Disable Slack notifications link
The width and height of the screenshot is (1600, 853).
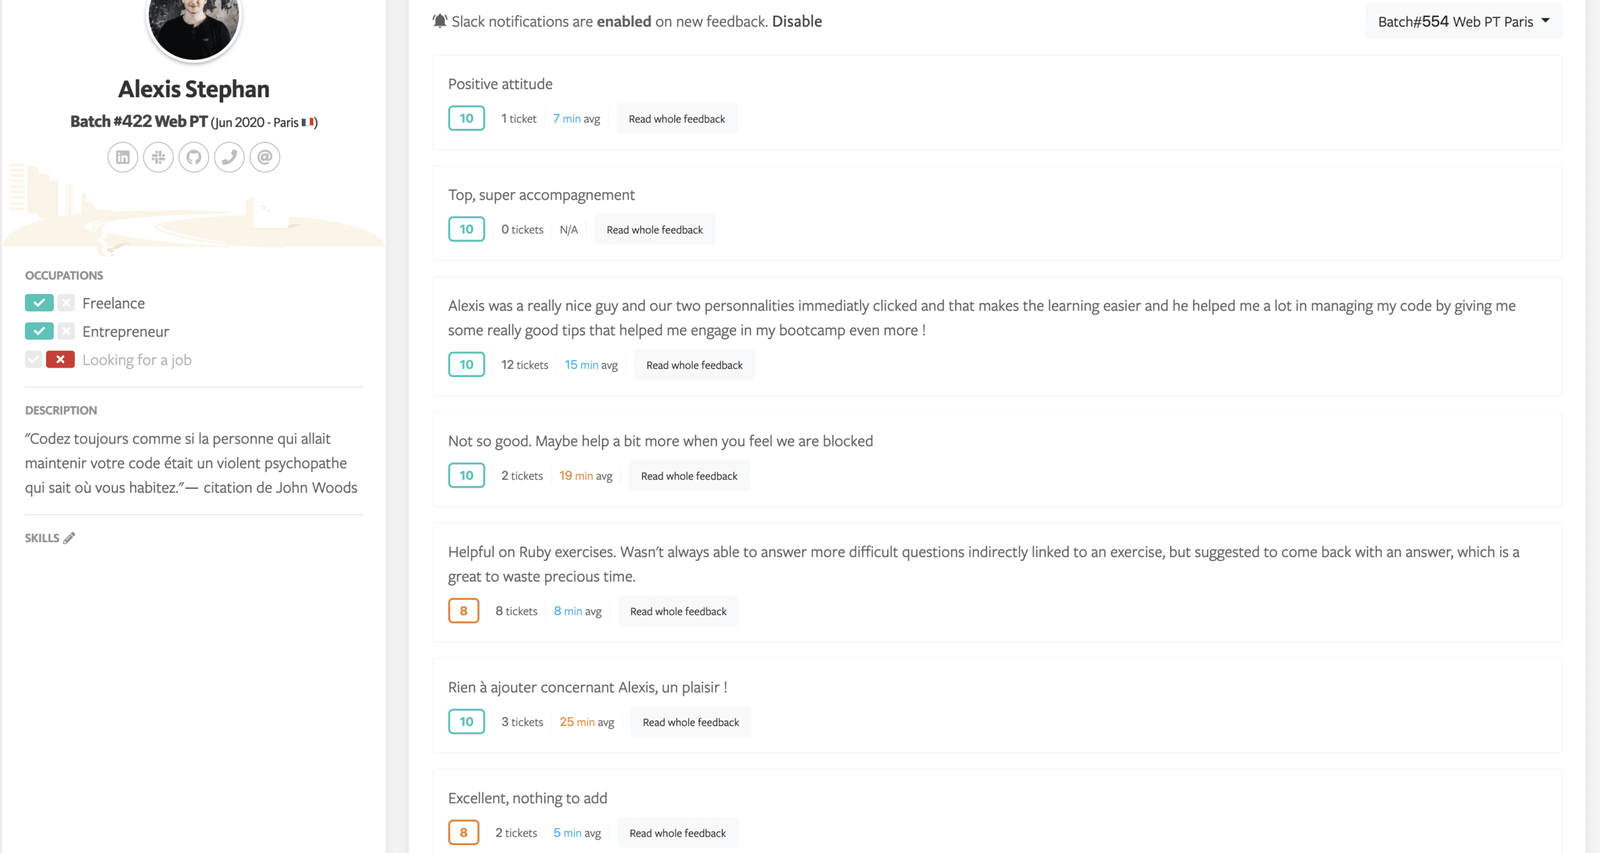(797, 21)
